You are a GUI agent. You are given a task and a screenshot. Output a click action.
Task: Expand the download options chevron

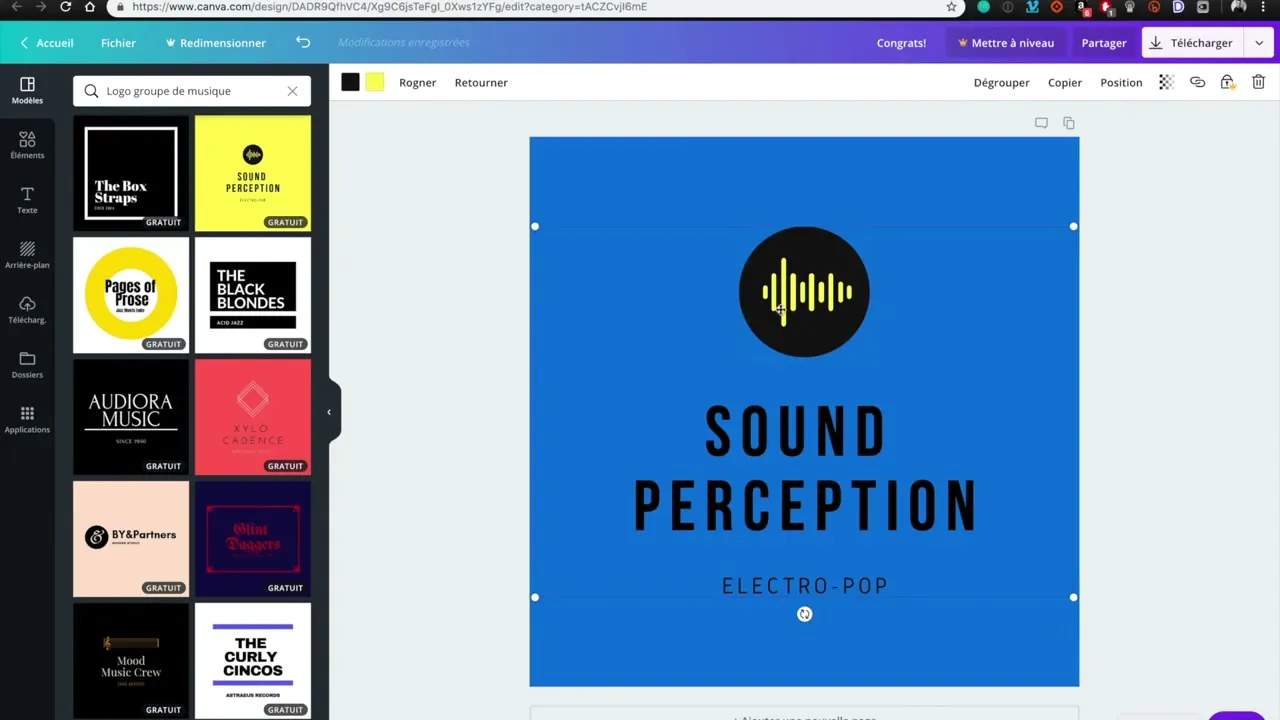(1259, 43)
